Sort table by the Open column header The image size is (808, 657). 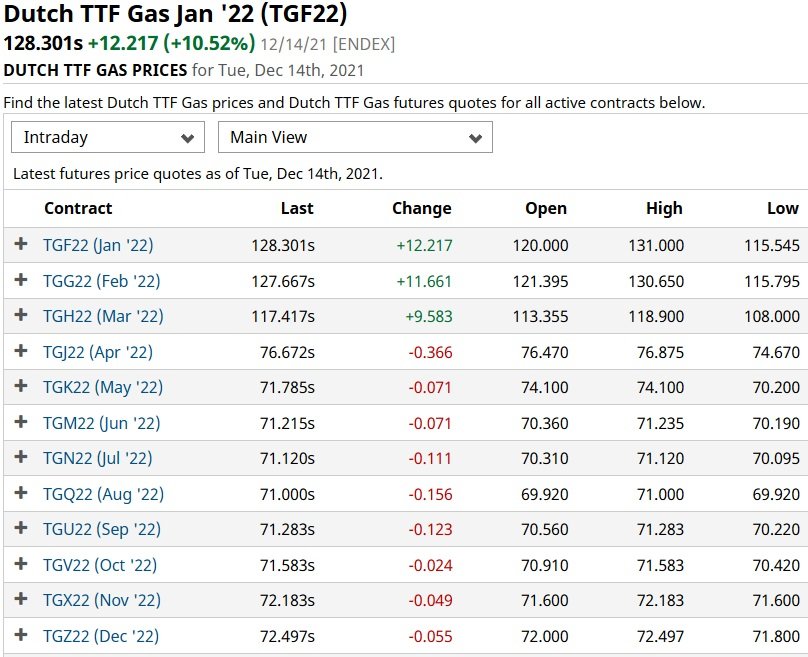[x=546, y=208]
